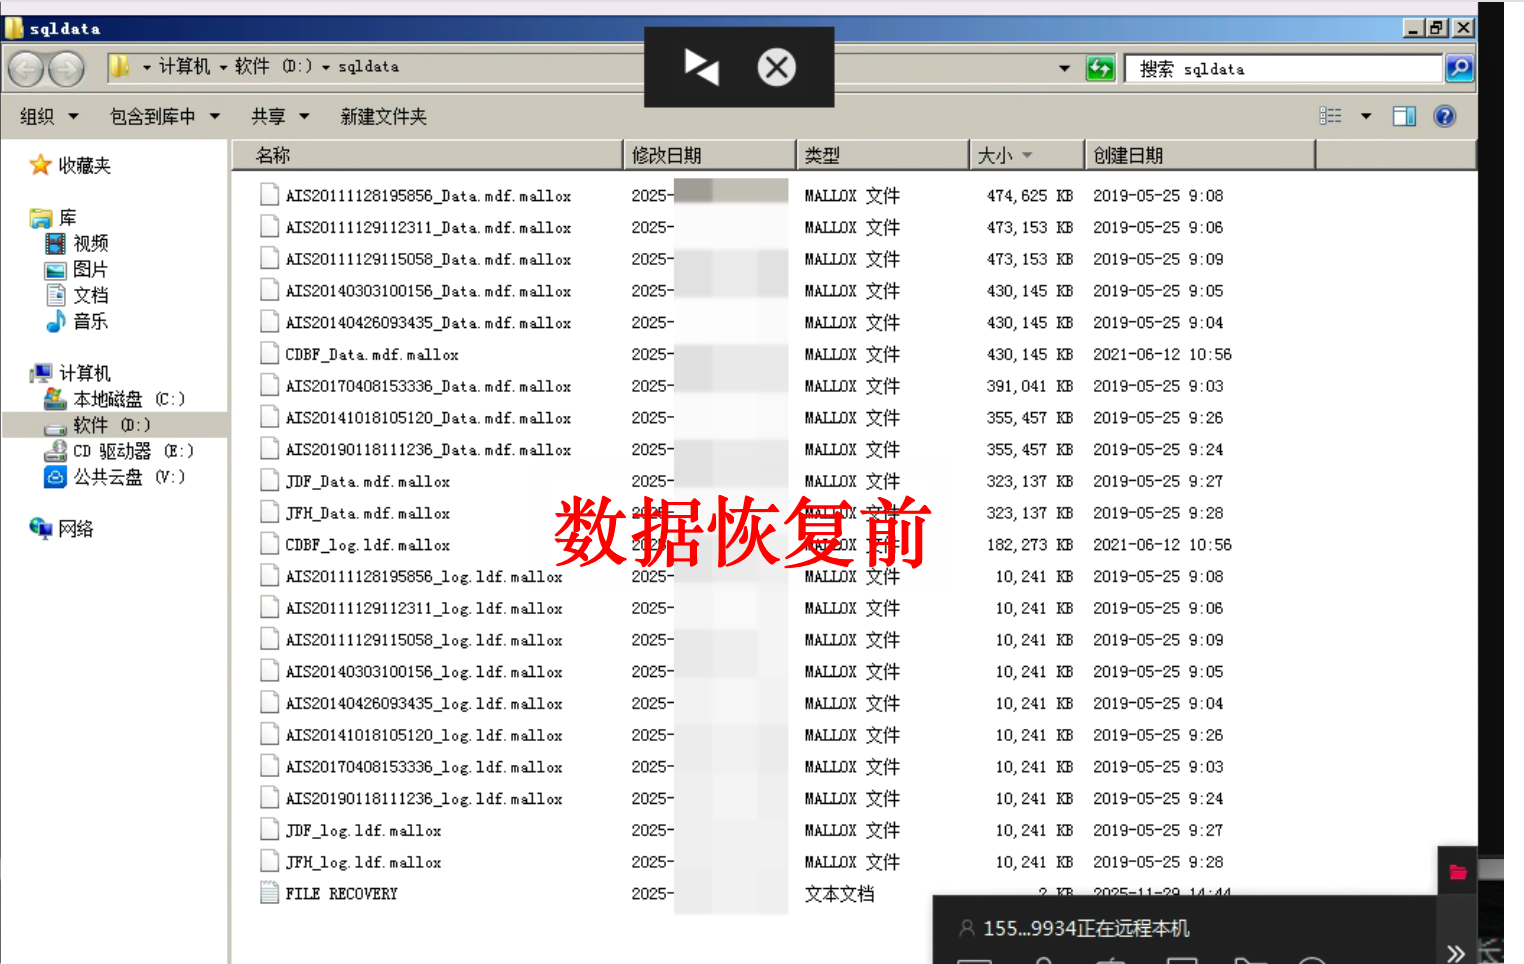1524x964 pixels.
Task: Select file AIS20190118111236_Data.mdf.mallox
Action: (428, 450)
